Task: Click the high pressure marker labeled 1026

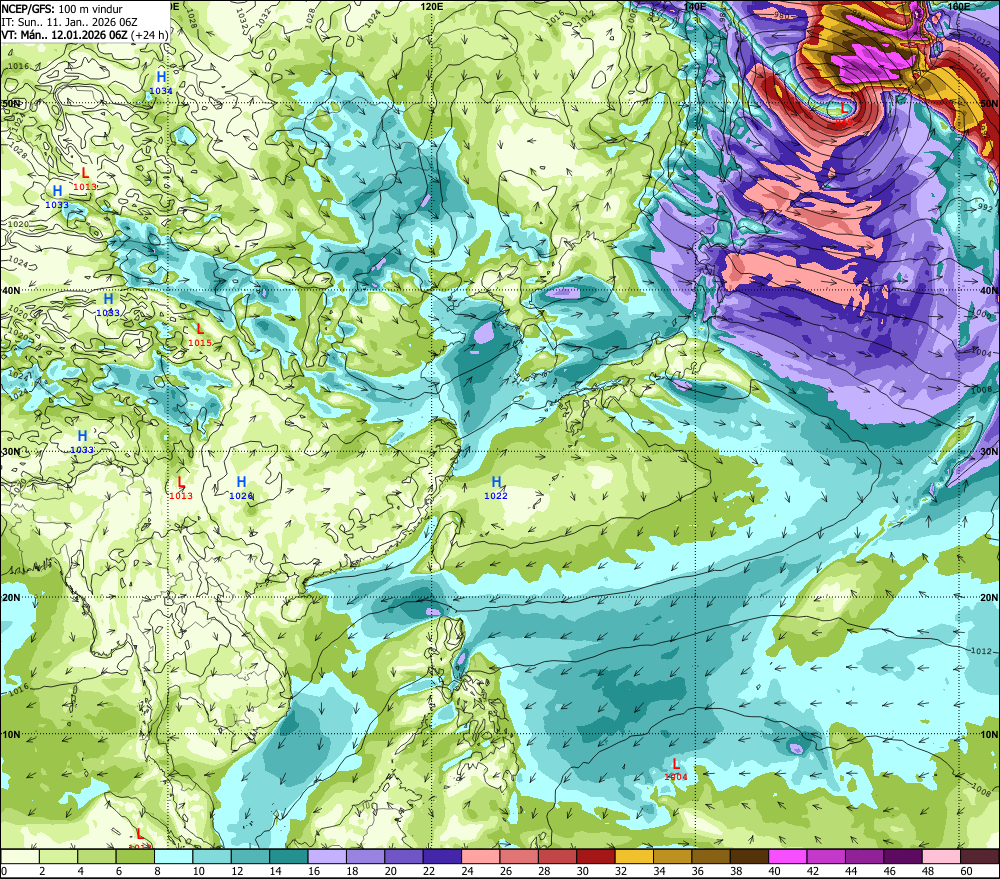Action: click(241, 488)
